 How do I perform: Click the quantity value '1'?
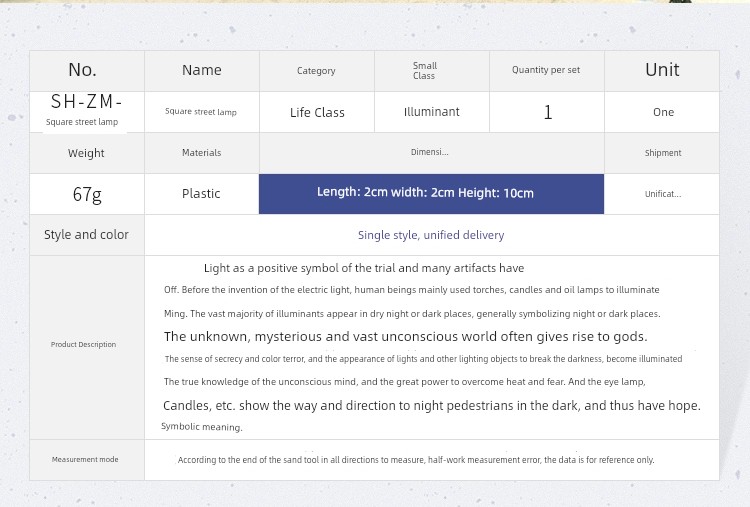(548, 112)
